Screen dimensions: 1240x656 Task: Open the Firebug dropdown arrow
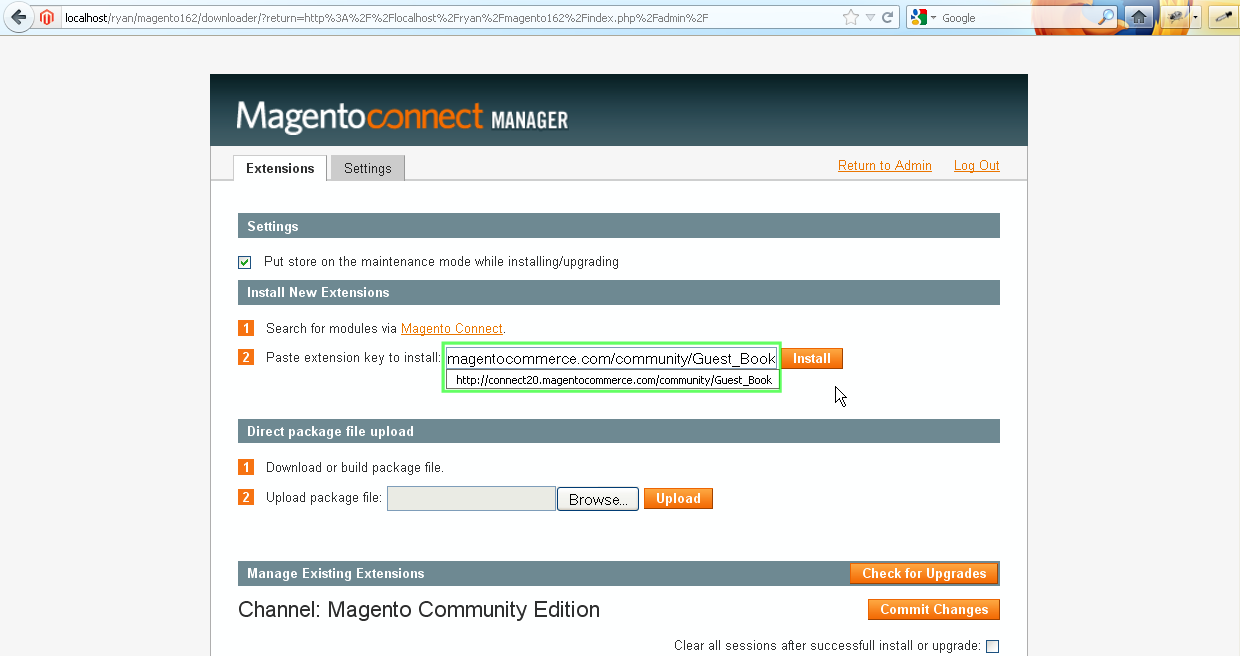(x=1195, y=17)
